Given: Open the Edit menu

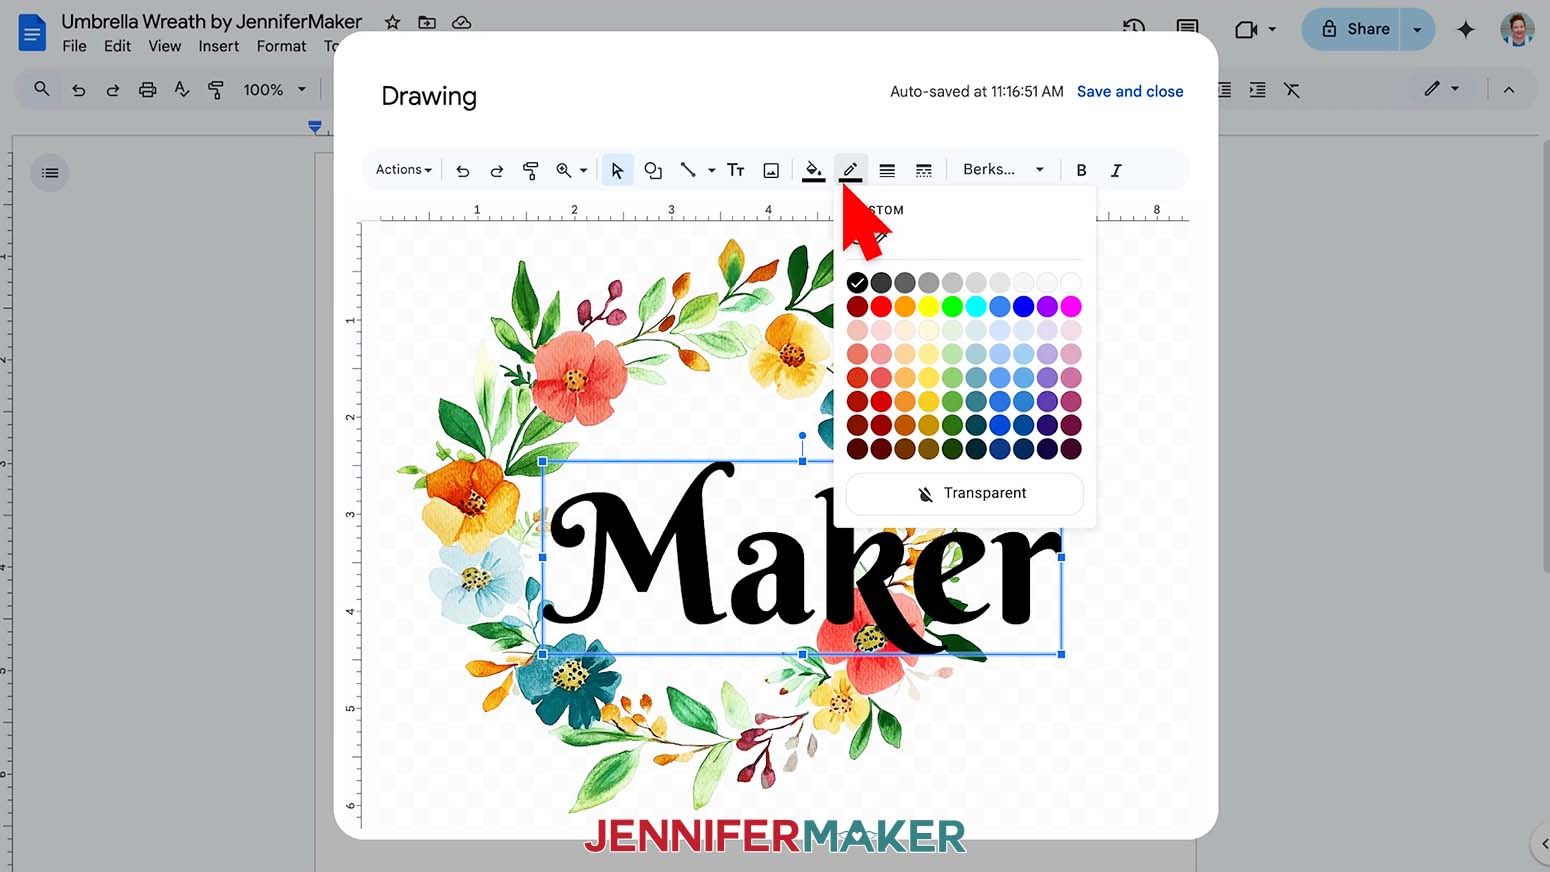Looking at the screenshot, I should [117, 46].
